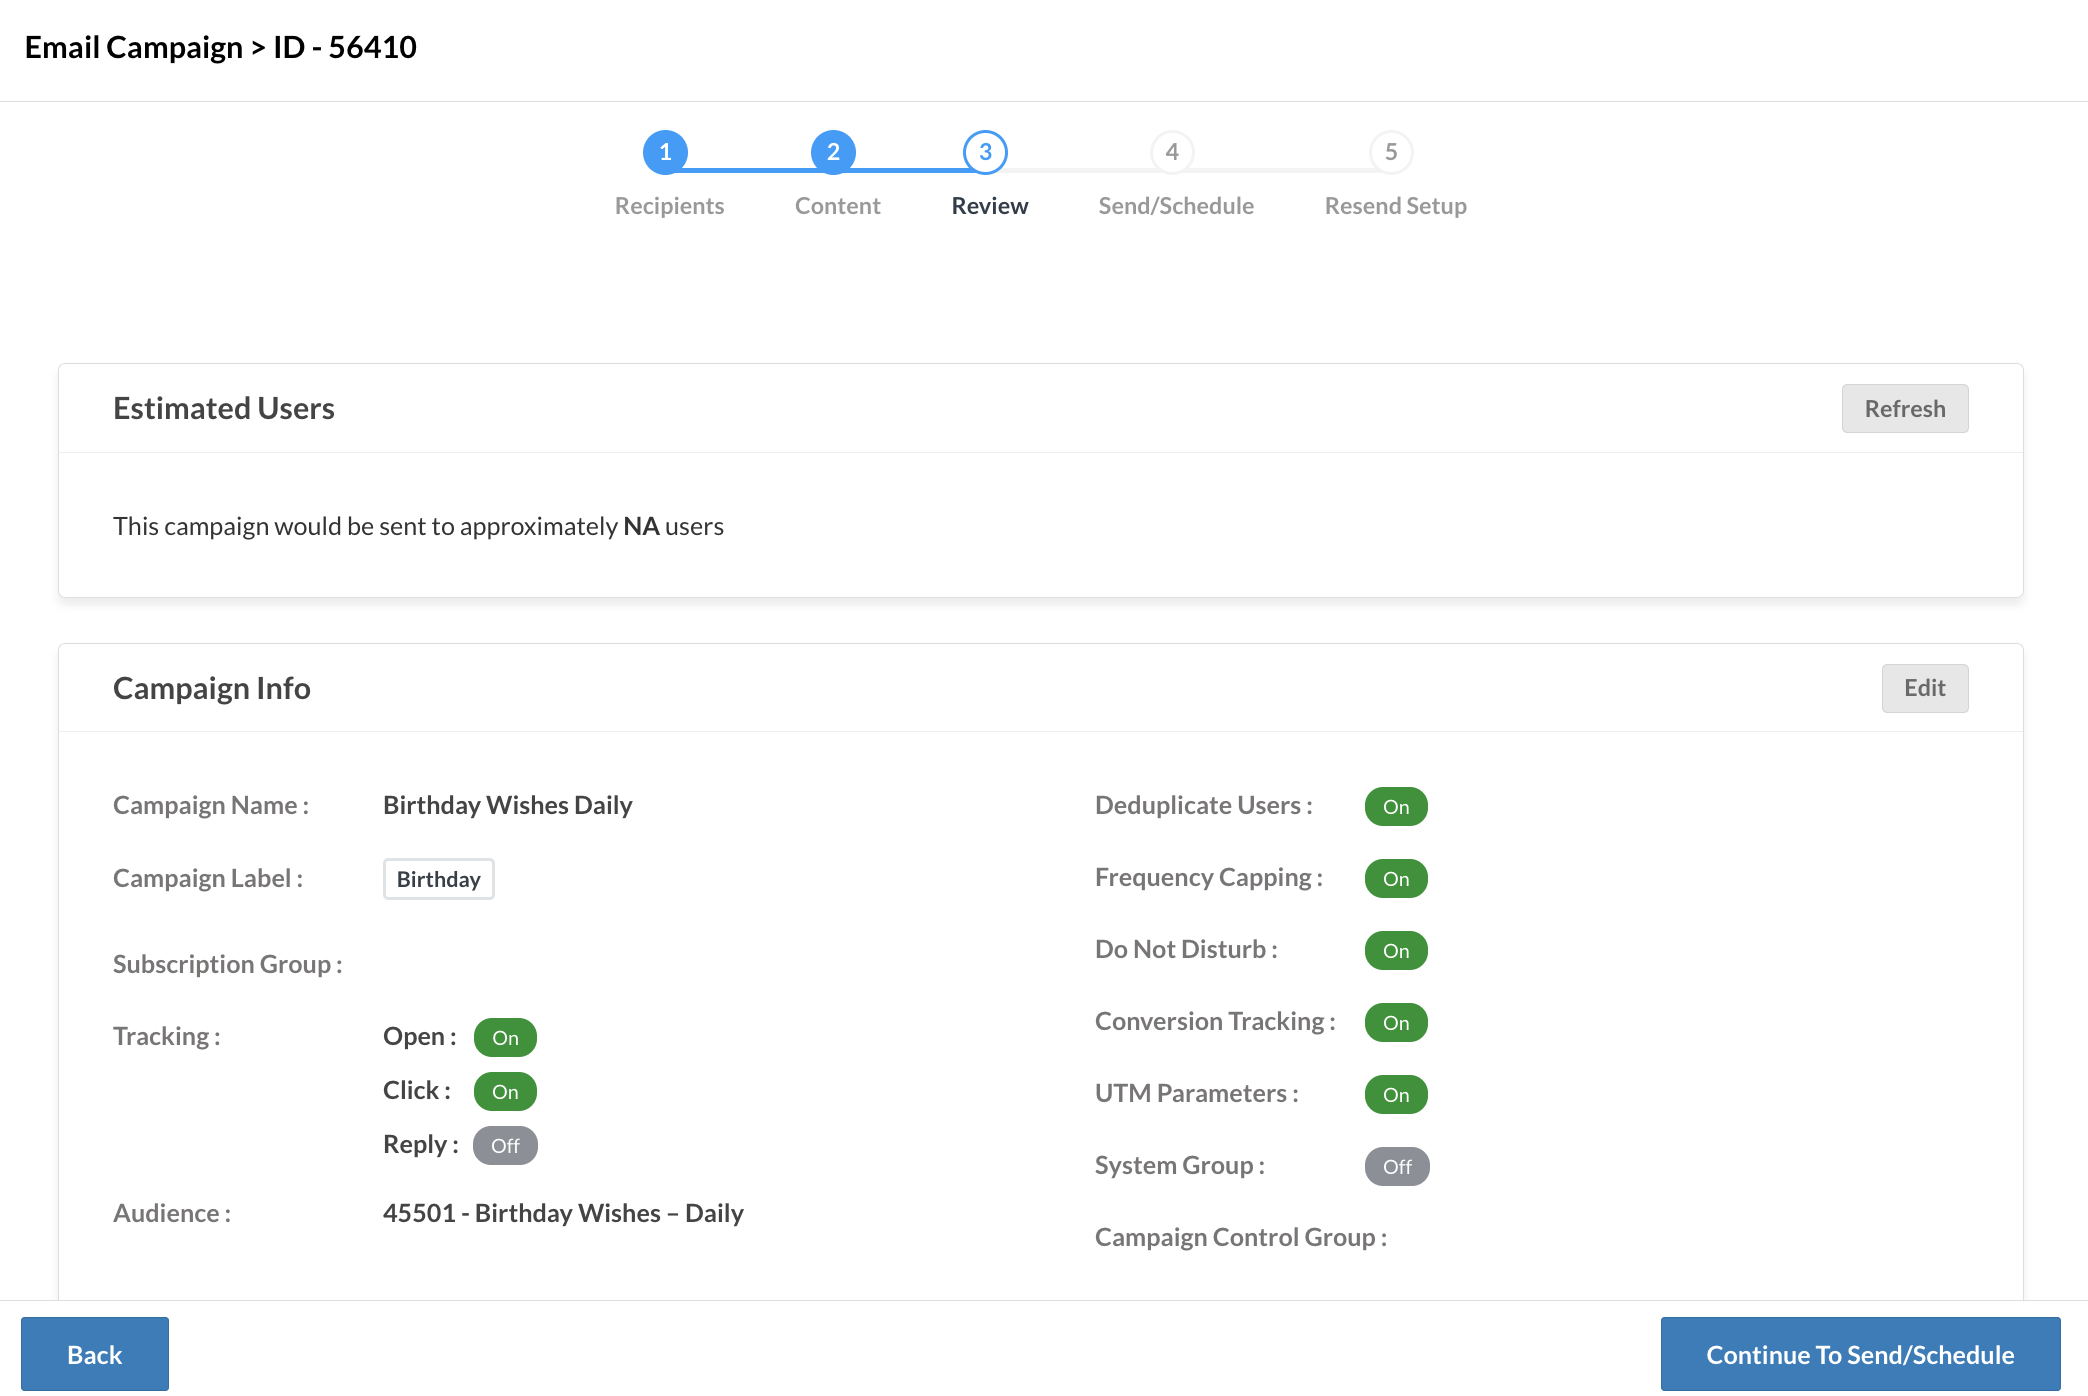Click the Do Not Disturb On badge

click(1396, 951)
